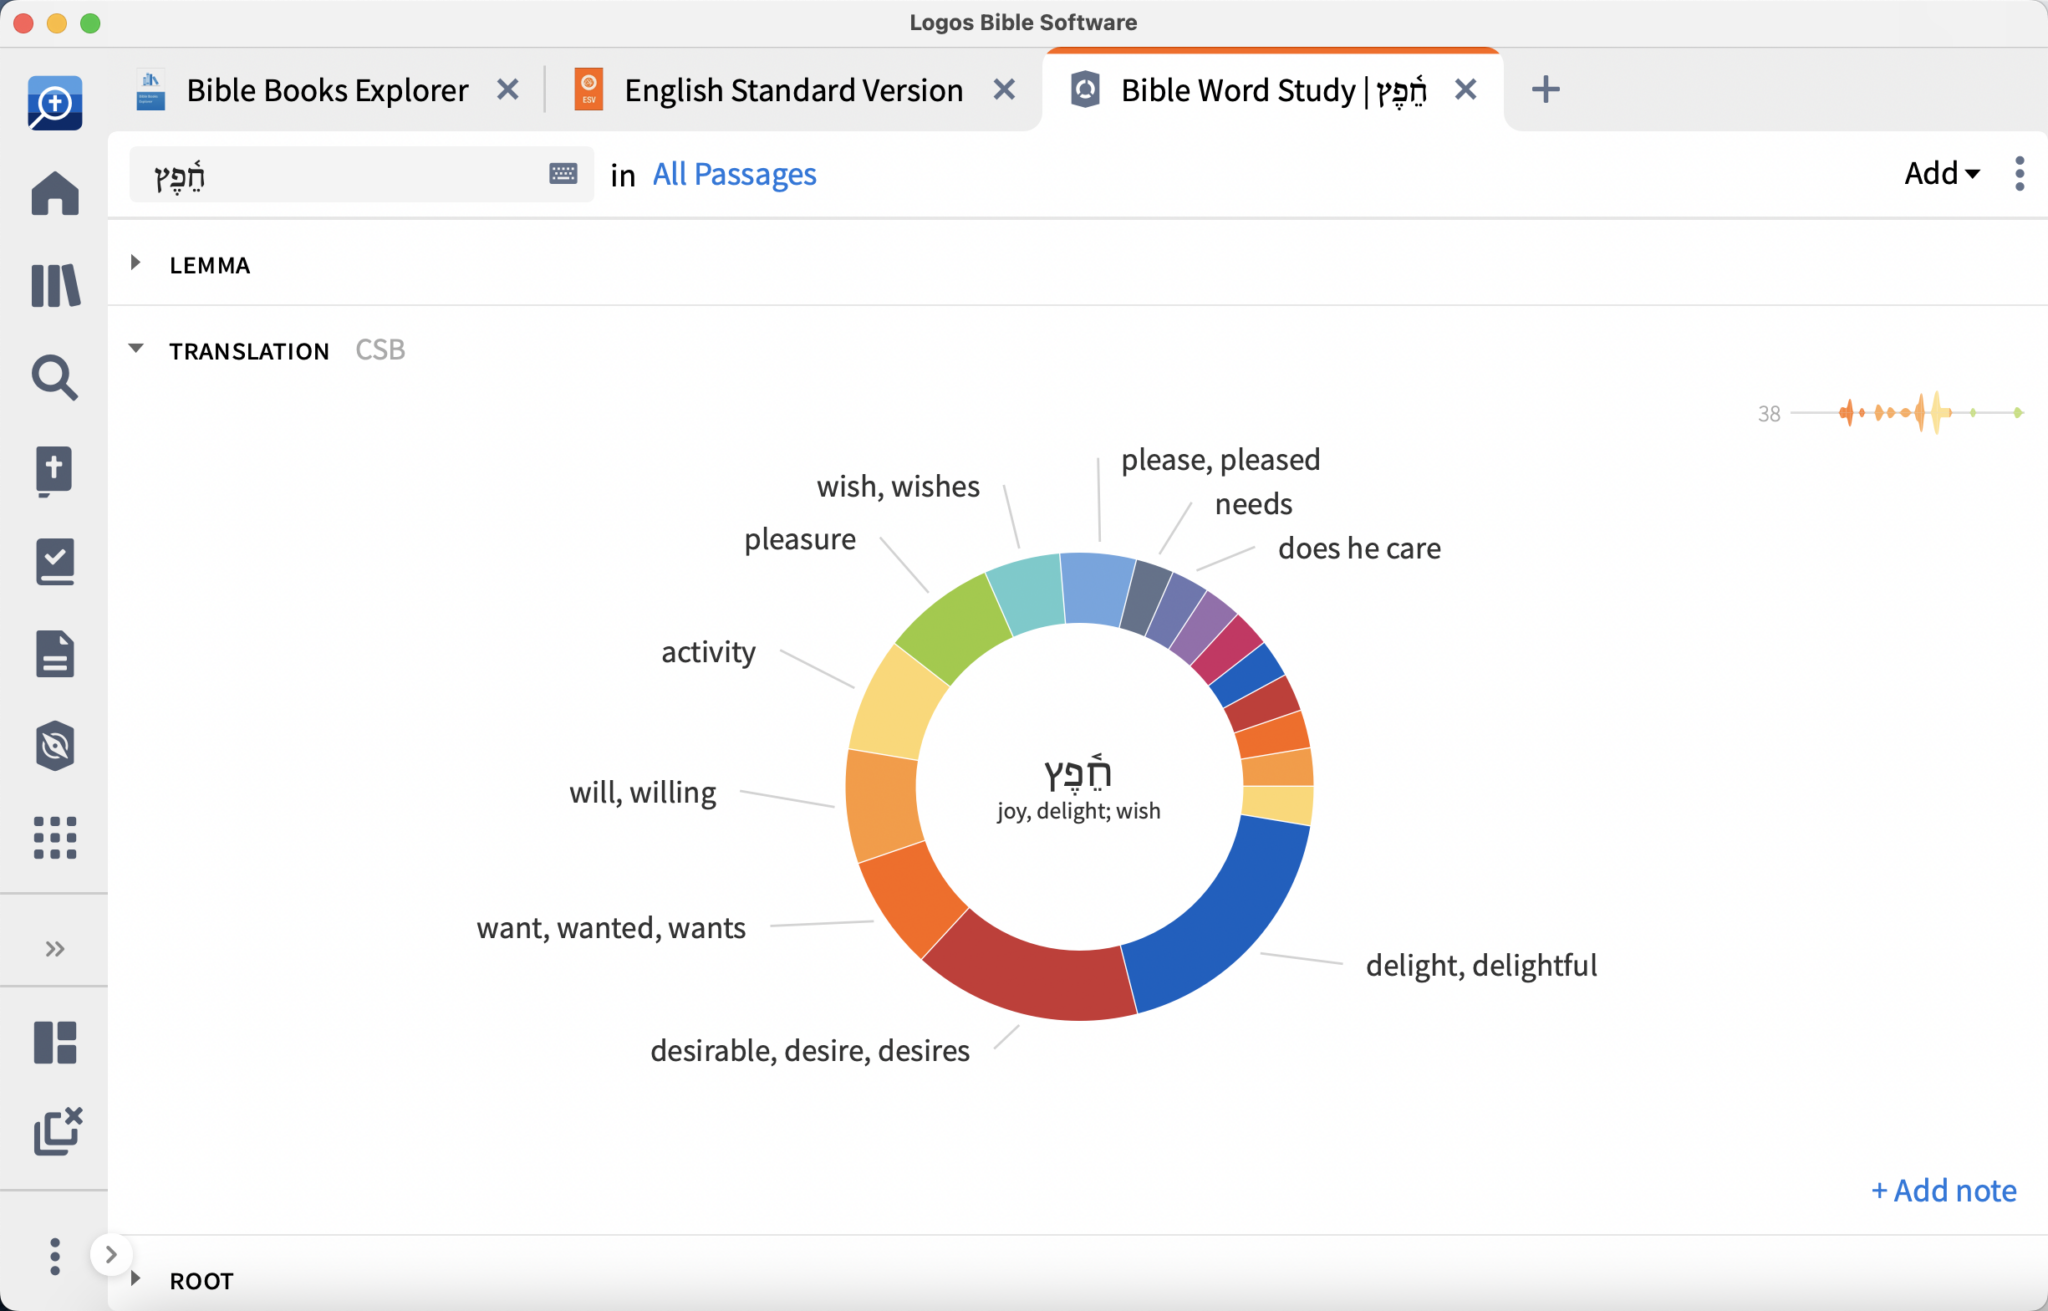Open the Hebrew keyboard icon
The width and height of the screenshot is (2048, 1311).
tap(563, 174)
